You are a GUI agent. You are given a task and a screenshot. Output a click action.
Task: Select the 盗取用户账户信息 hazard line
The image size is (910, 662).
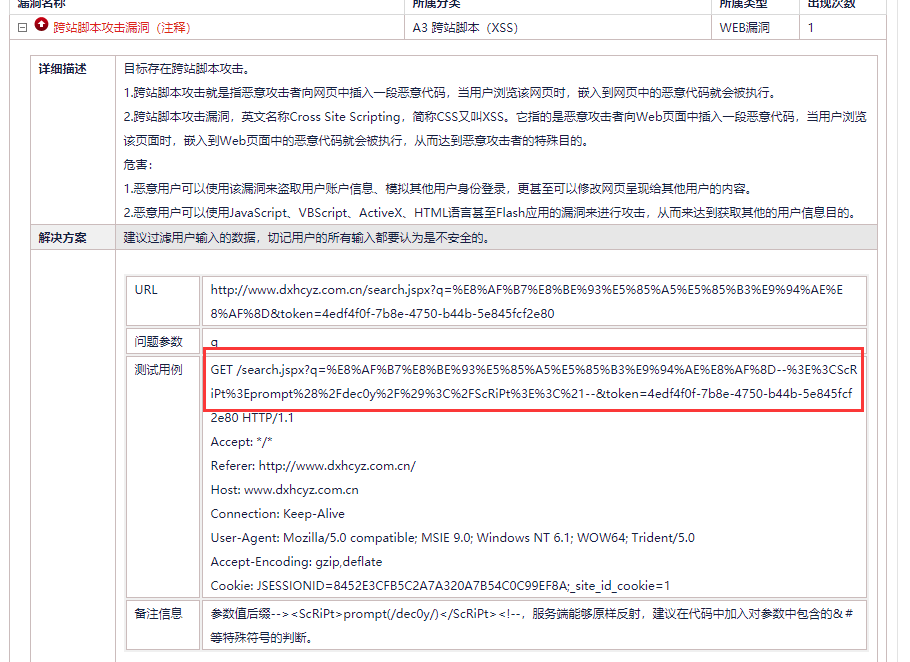[x=439, y=189]
